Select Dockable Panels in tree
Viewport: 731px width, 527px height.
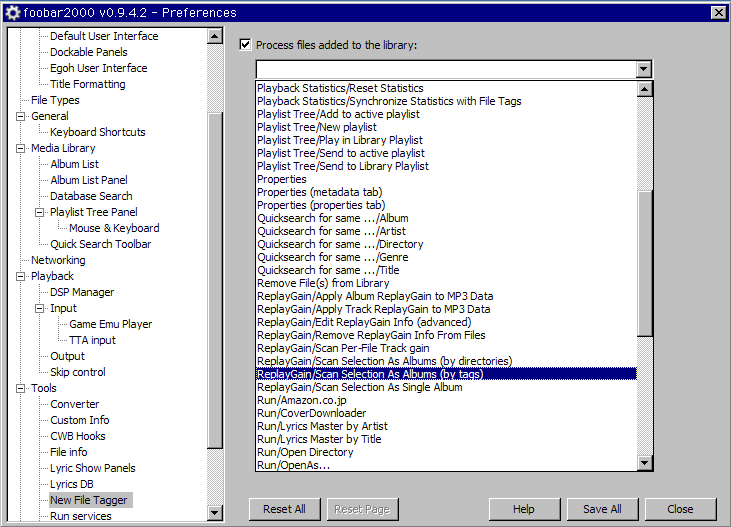(x=89, y=52)
